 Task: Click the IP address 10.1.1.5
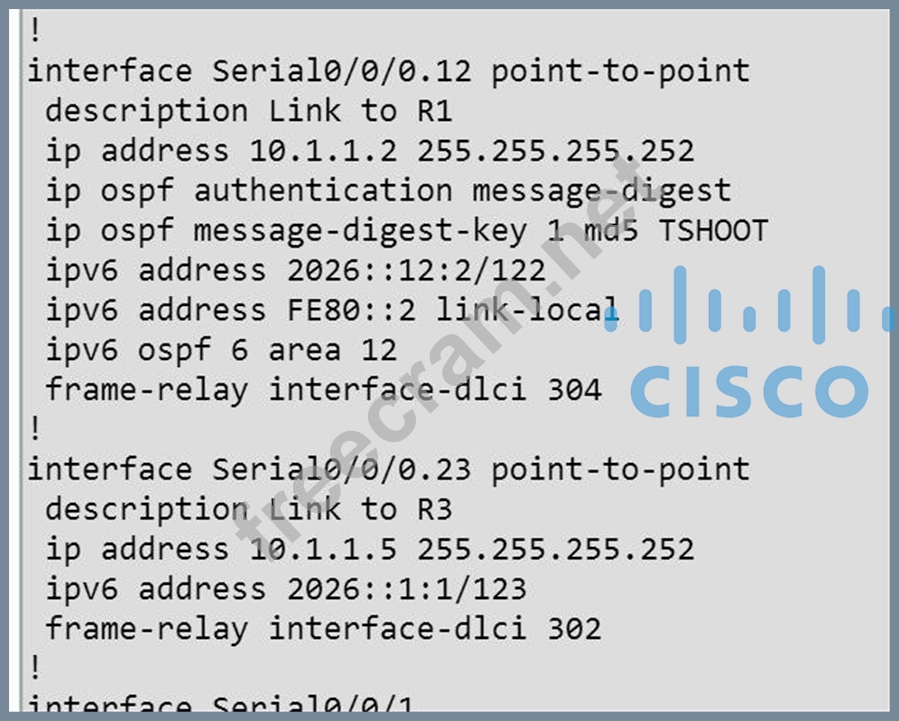(x=323, y=549)
